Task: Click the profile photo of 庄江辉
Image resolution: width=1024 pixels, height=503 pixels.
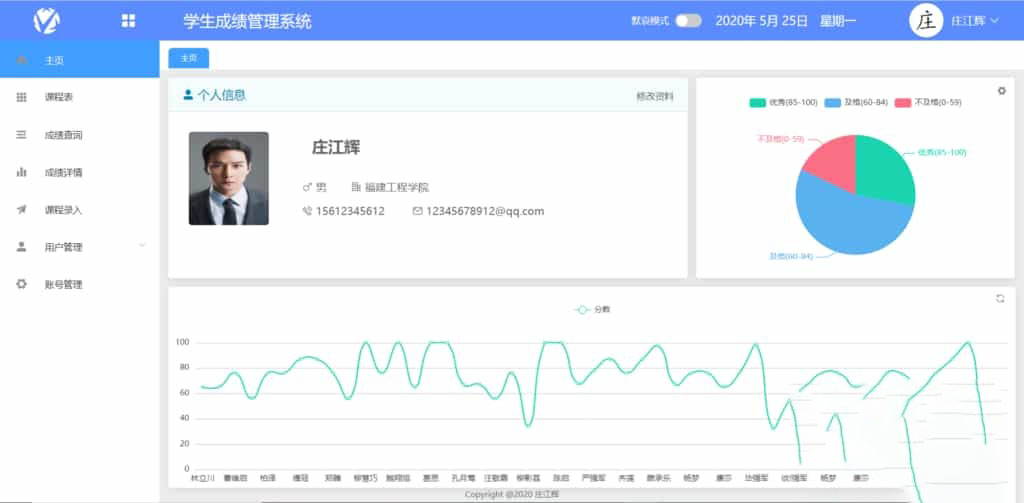Action: [229, 178]
